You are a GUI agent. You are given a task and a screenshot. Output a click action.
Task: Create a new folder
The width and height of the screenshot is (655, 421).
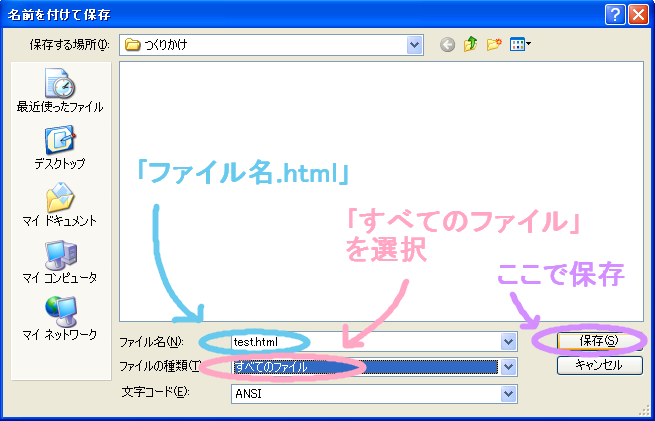coord(494,44)
